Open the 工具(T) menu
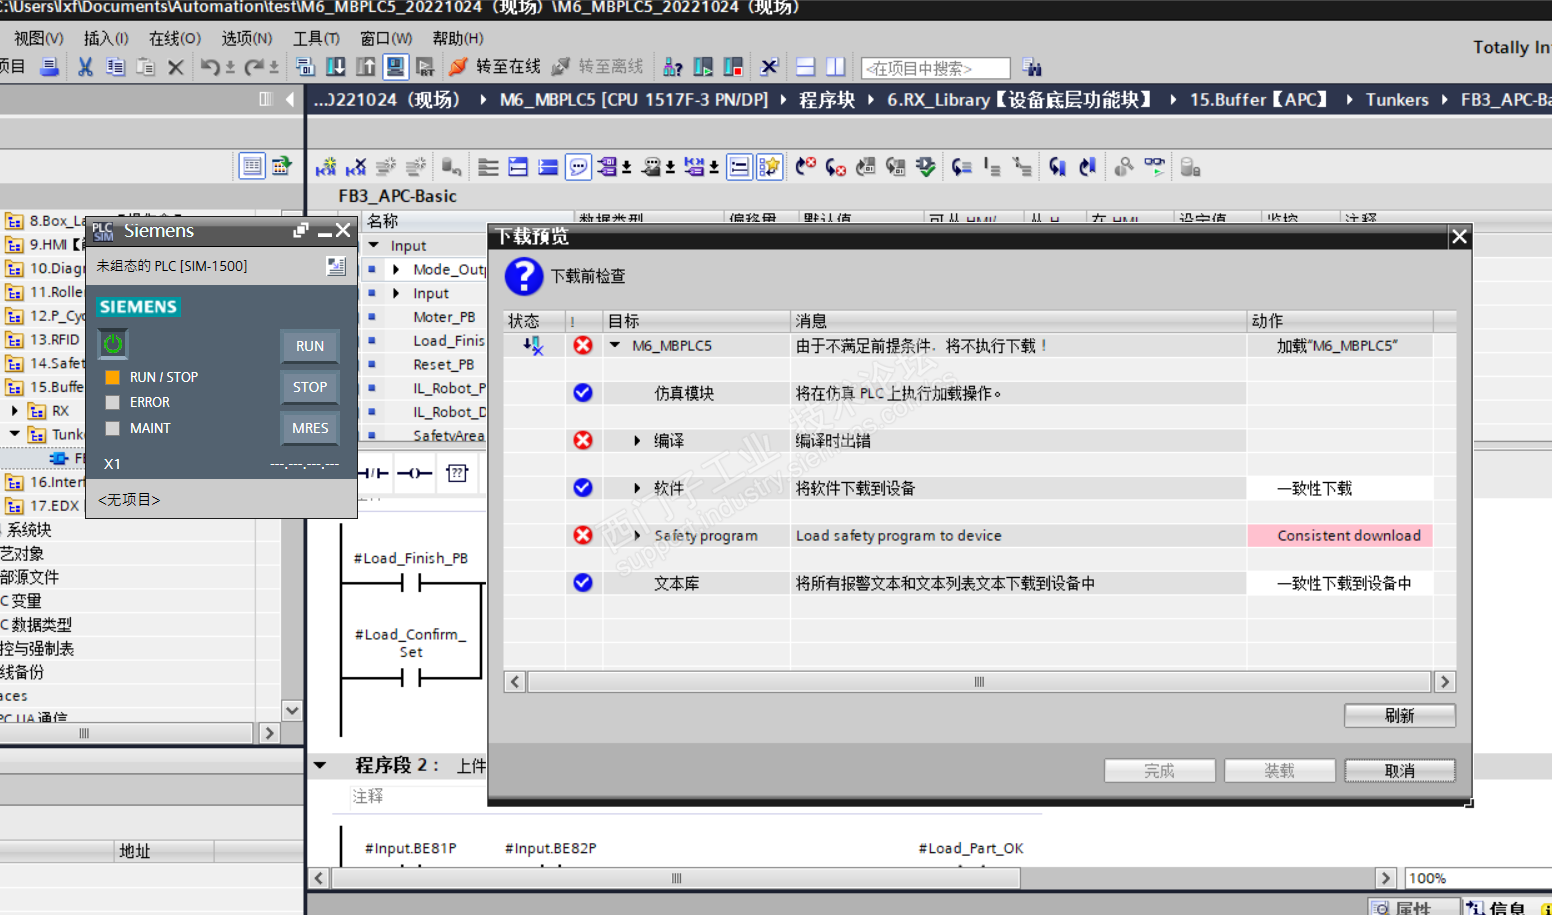The image size is (1552, 915). 316,38
